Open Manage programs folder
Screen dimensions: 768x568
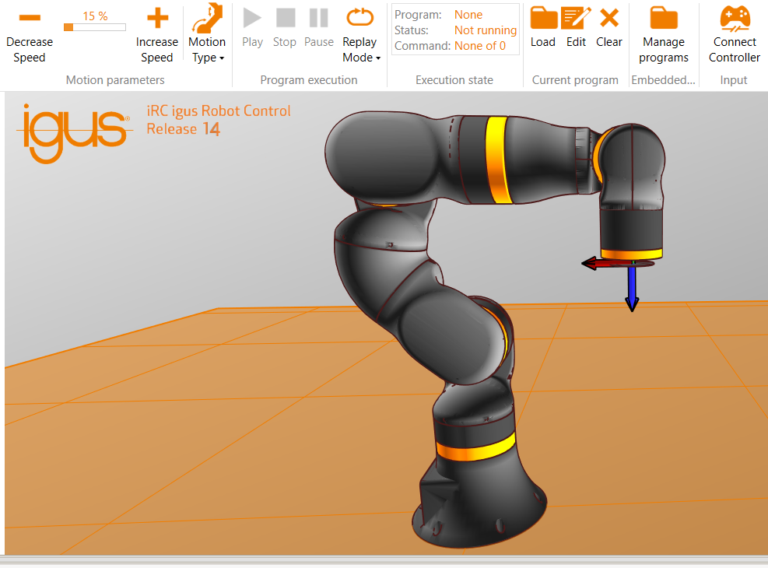click(x=664, y=19)
